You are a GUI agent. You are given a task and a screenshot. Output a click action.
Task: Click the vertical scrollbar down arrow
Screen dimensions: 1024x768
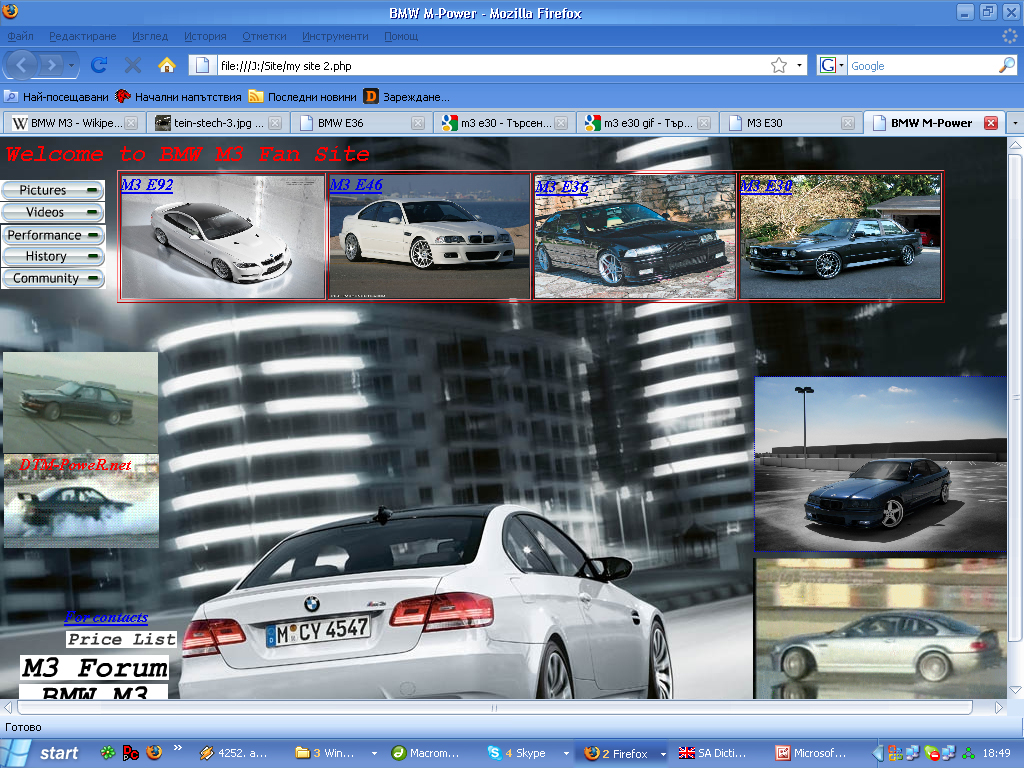click(1015, 690)
